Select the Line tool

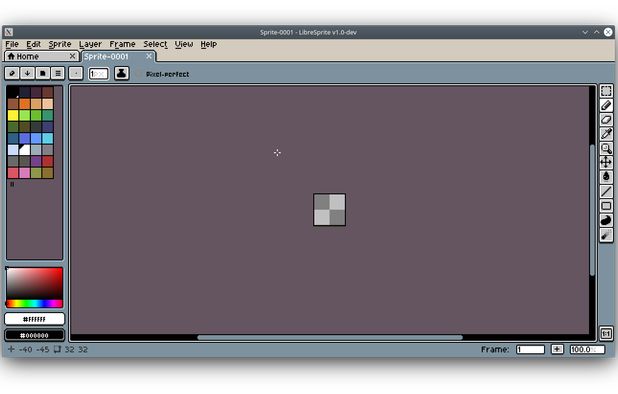(606, 191)
